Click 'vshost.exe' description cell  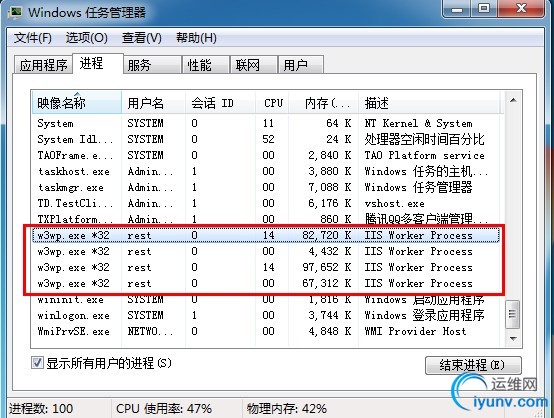pos(394,203)
